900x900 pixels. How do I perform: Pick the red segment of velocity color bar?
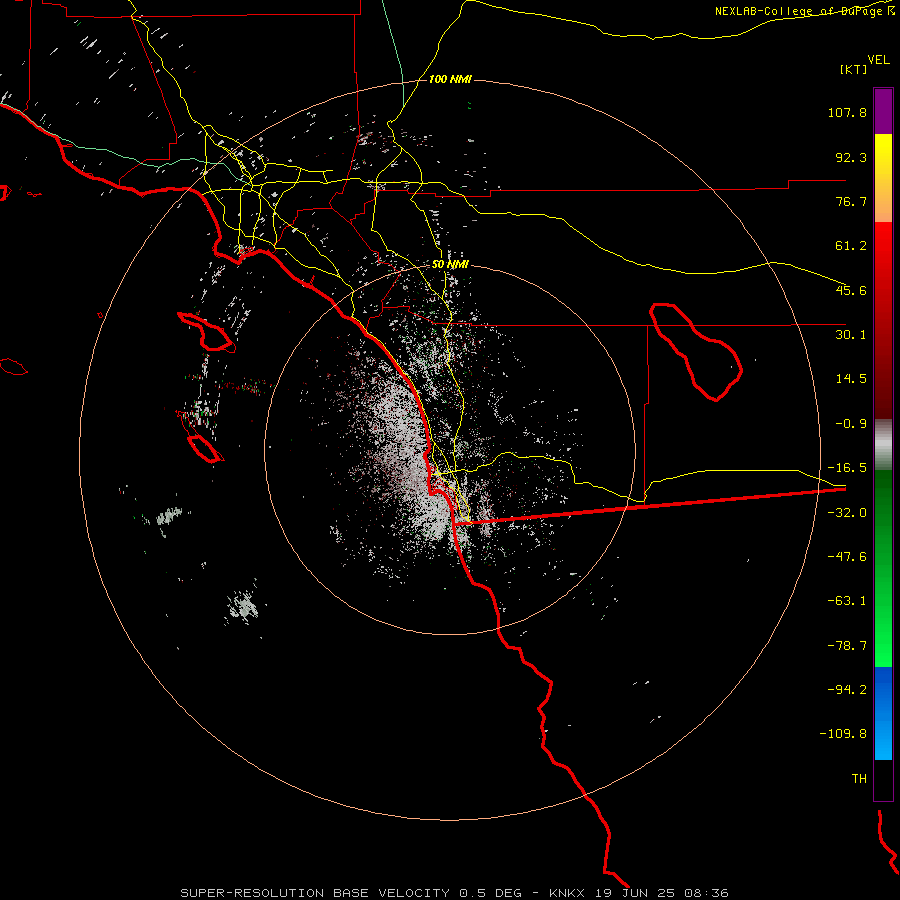[x=883, y=320]
